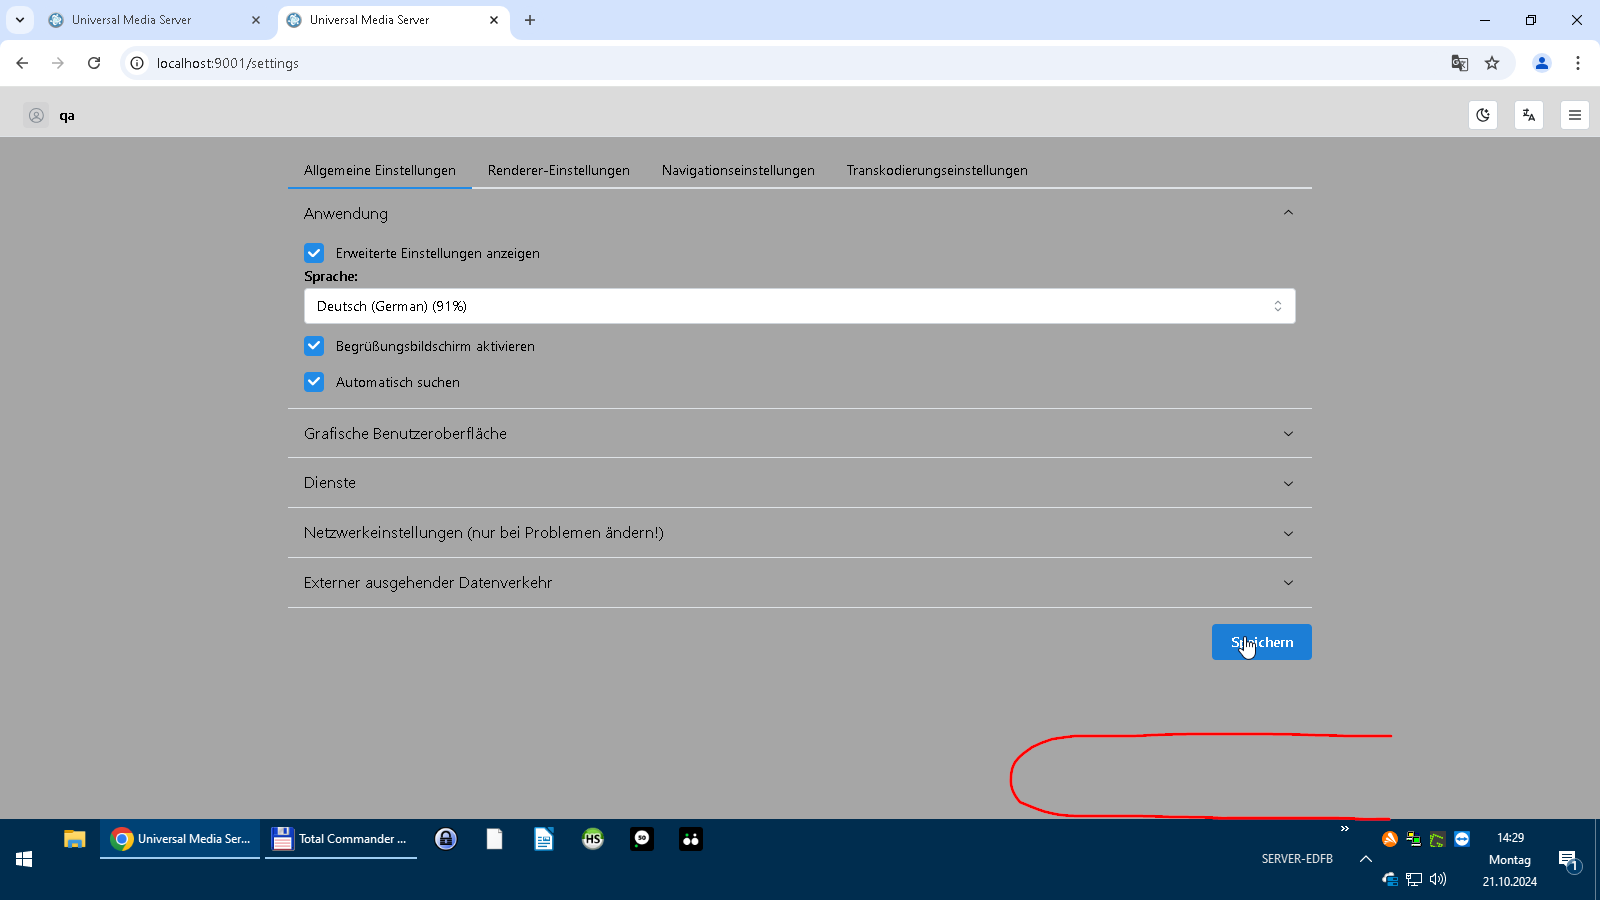Click the qa user avatar icon

(36, 116)
